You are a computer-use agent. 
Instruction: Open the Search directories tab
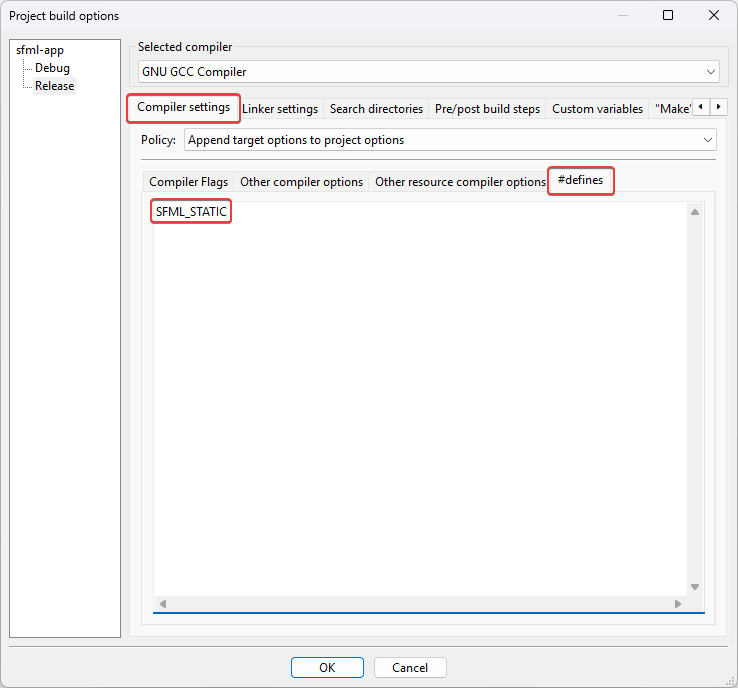(x=376, y=109)
